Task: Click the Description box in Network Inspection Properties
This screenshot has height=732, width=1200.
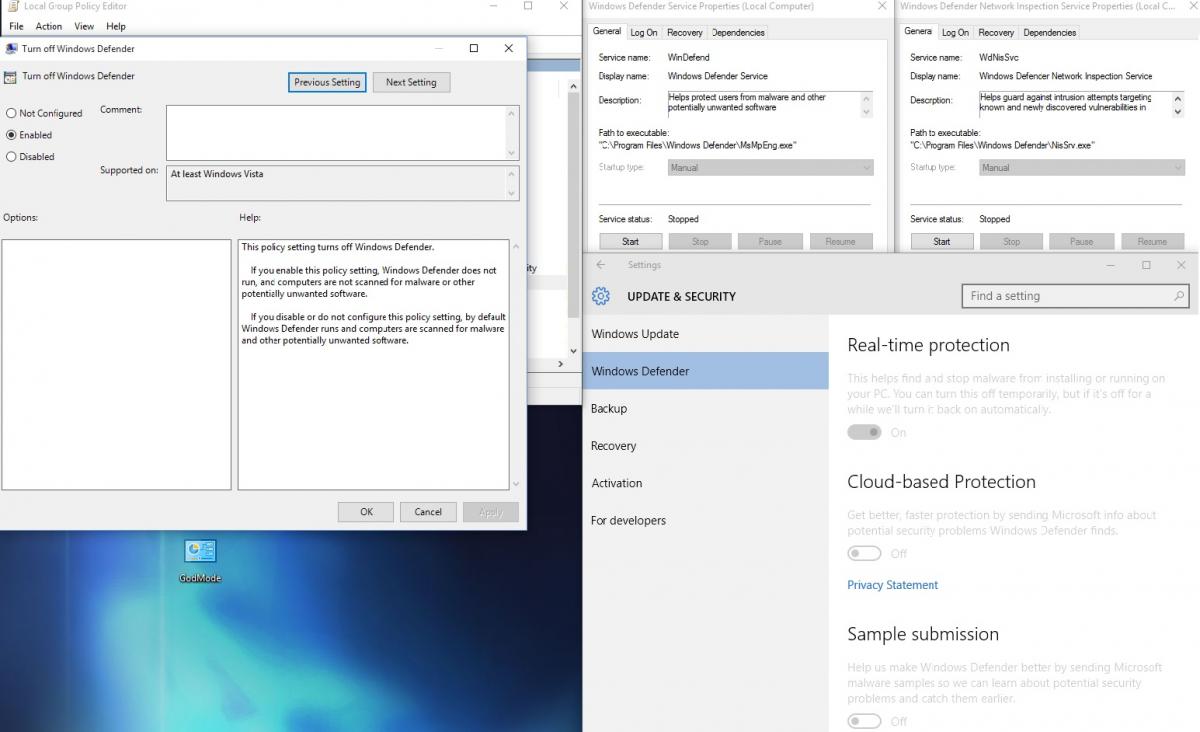Action: [1082, 104]
